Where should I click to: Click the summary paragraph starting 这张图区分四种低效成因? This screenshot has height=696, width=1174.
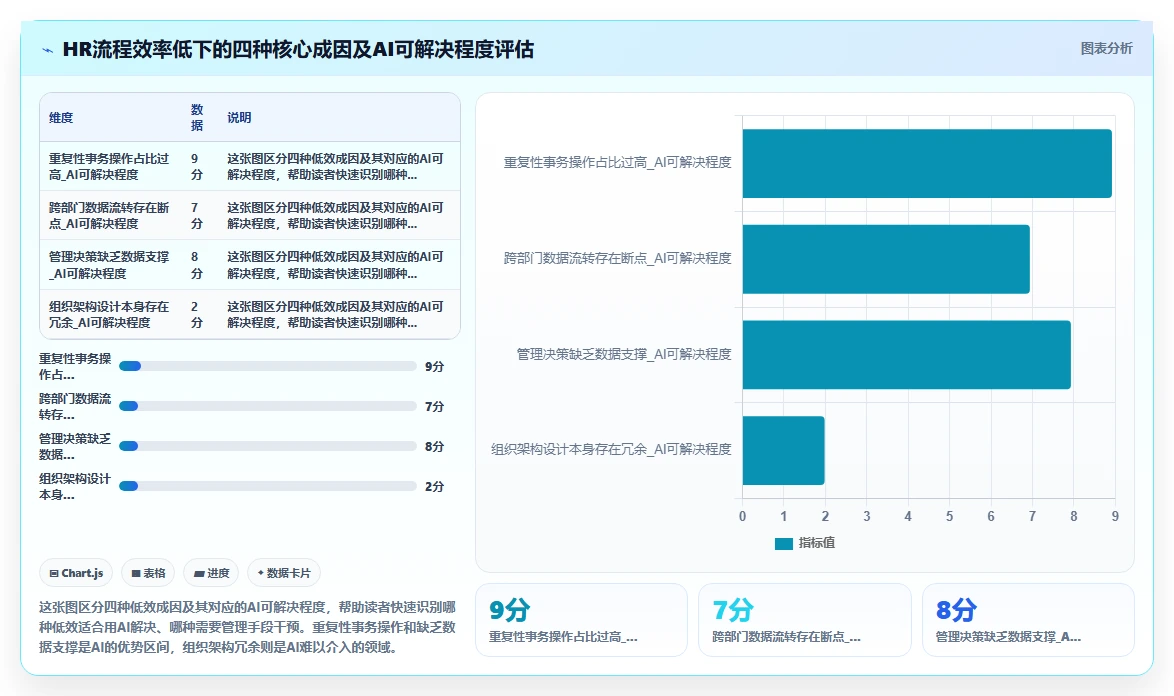click(247, 627)
